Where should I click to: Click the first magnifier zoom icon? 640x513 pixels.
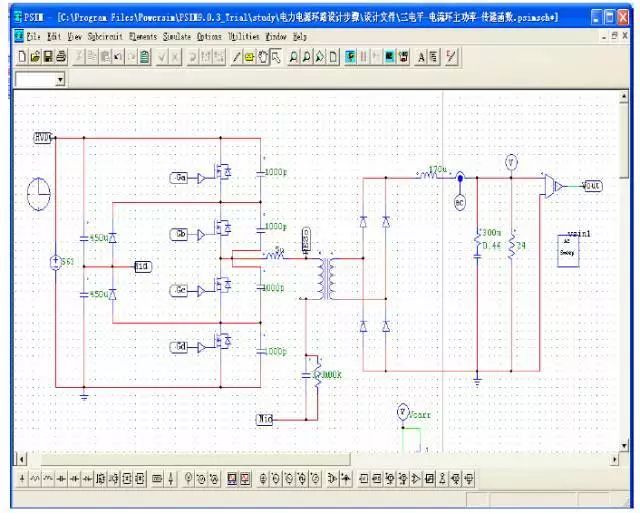pos(293,57)
